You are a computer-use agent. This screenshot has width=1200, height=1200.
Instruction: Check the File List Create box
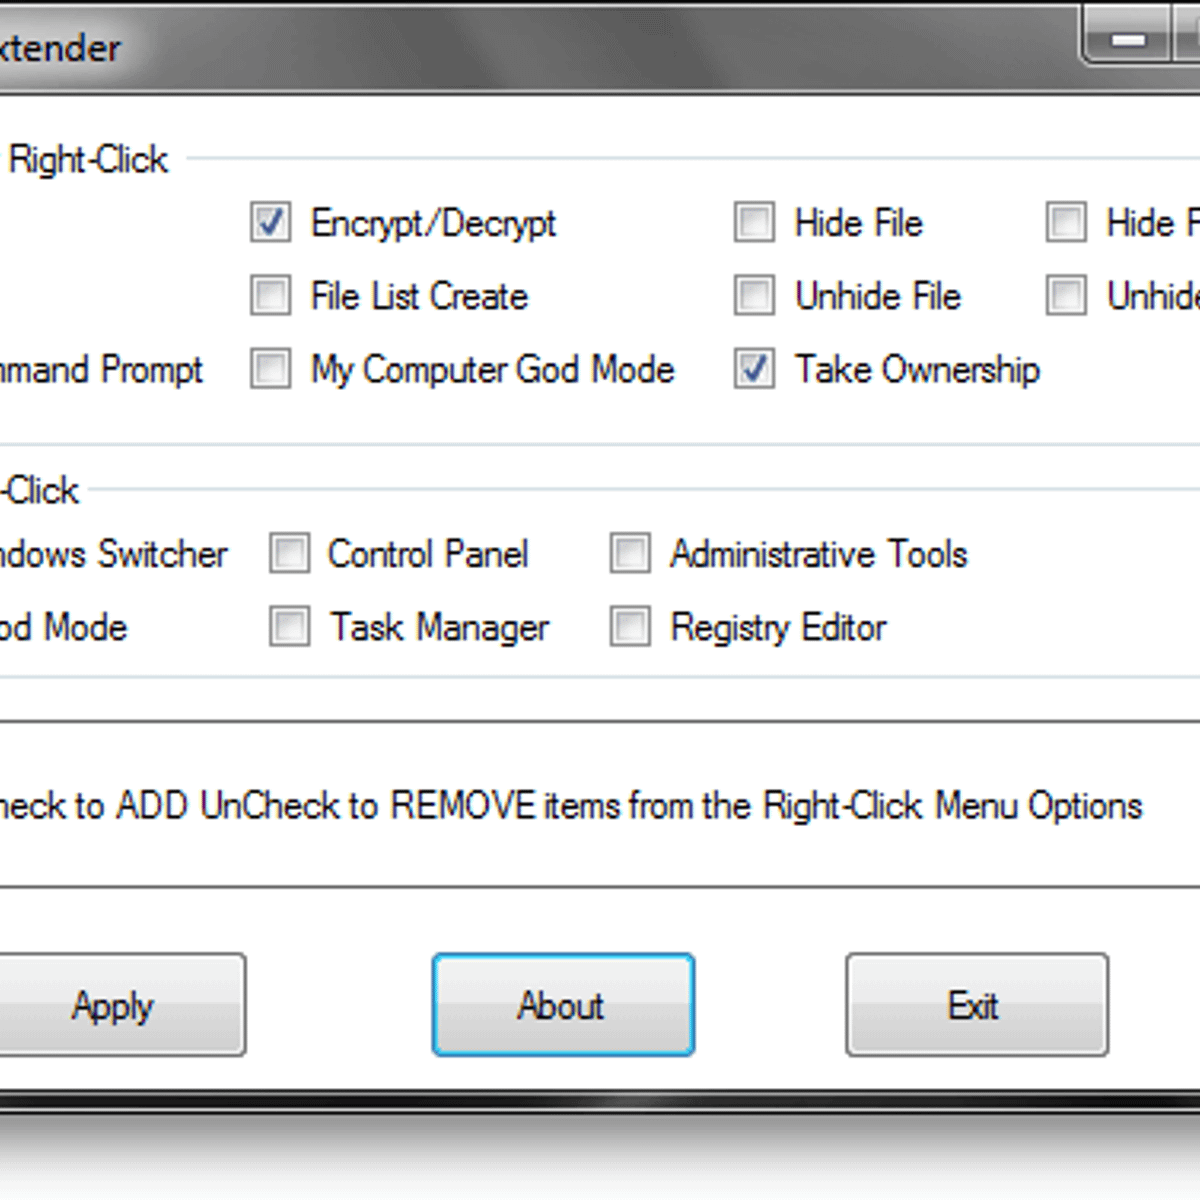[270, 295]
